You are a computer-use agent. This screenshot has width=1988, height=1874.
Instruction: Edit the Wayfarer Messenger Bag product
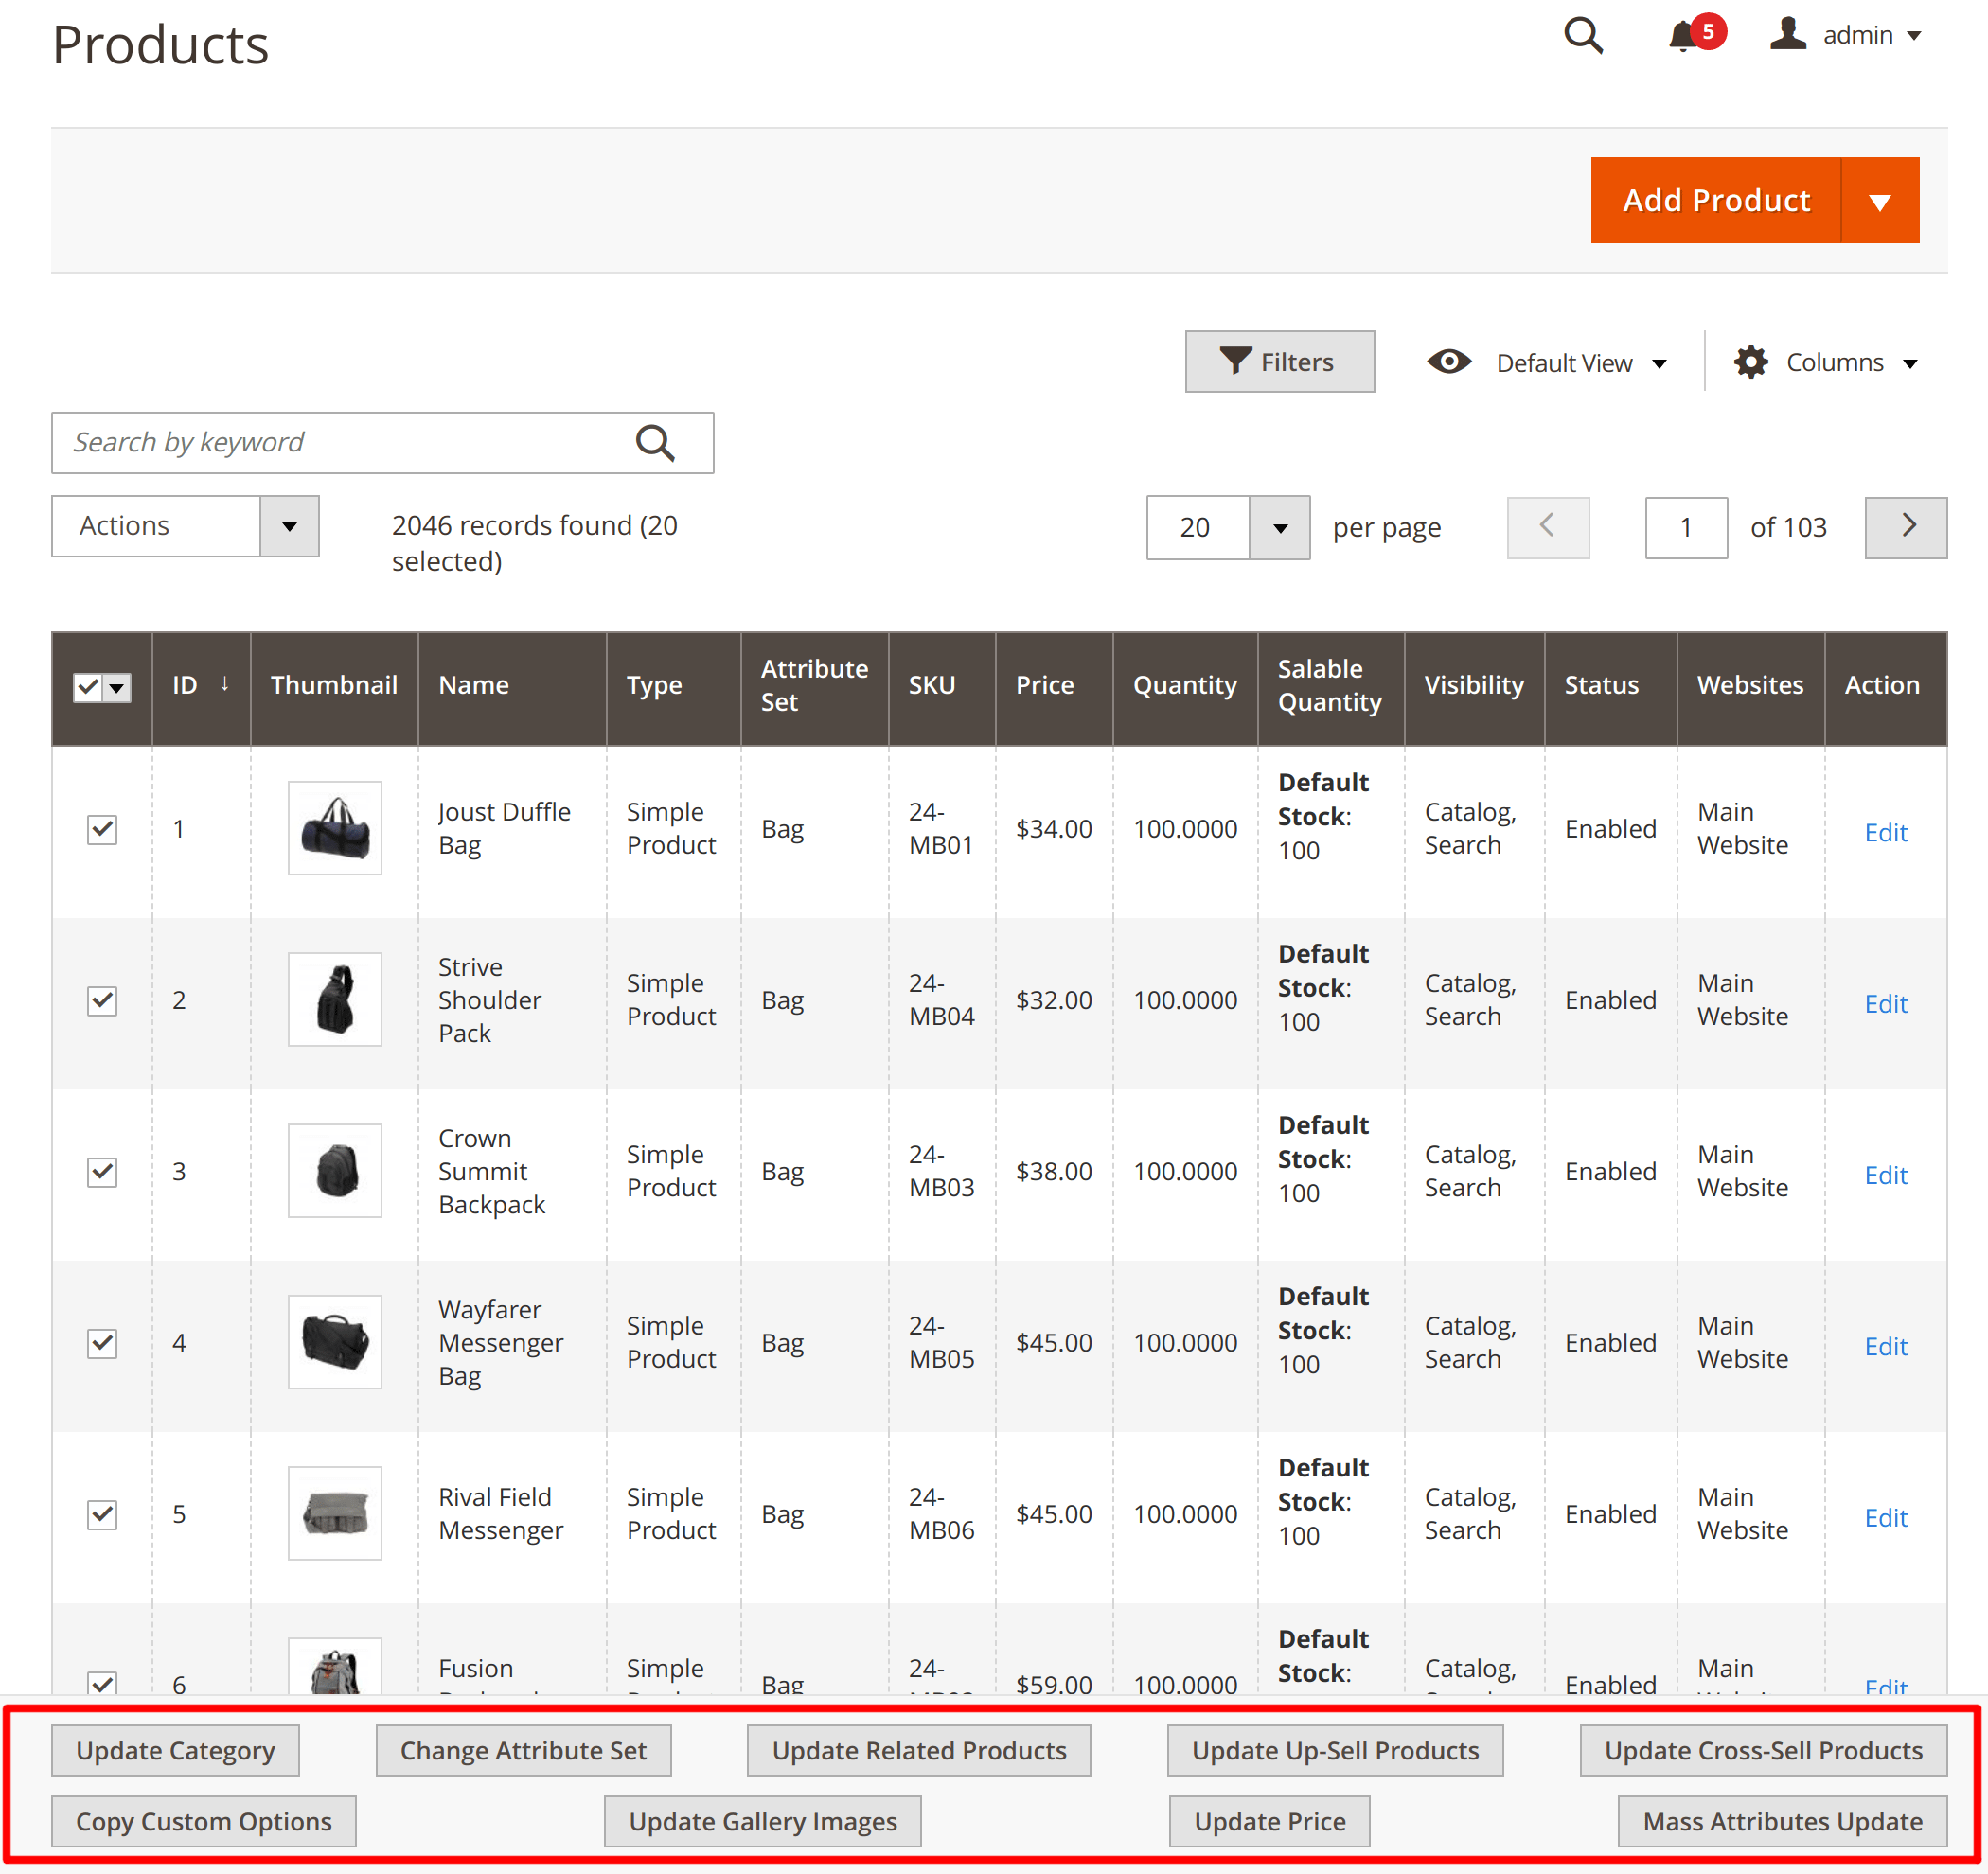(1885, 1346)
